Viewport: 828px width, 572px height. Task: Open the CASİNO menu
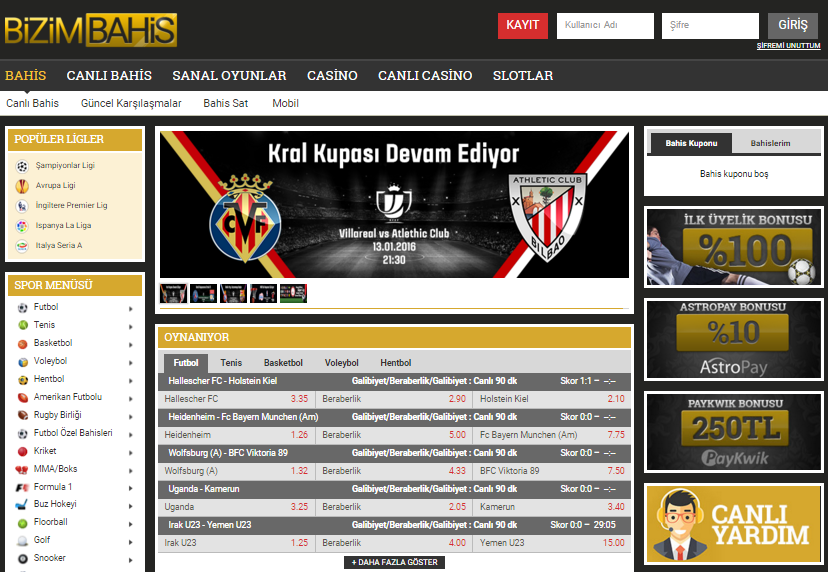click(x=332, y=76)
